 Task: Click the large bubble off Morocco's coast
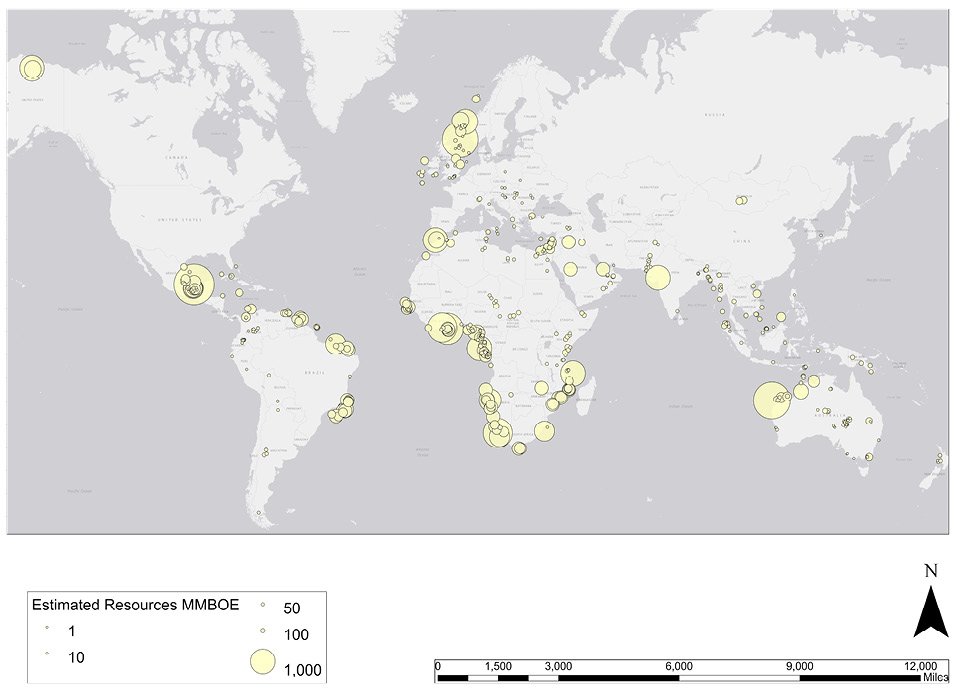(x=435, y=241)
